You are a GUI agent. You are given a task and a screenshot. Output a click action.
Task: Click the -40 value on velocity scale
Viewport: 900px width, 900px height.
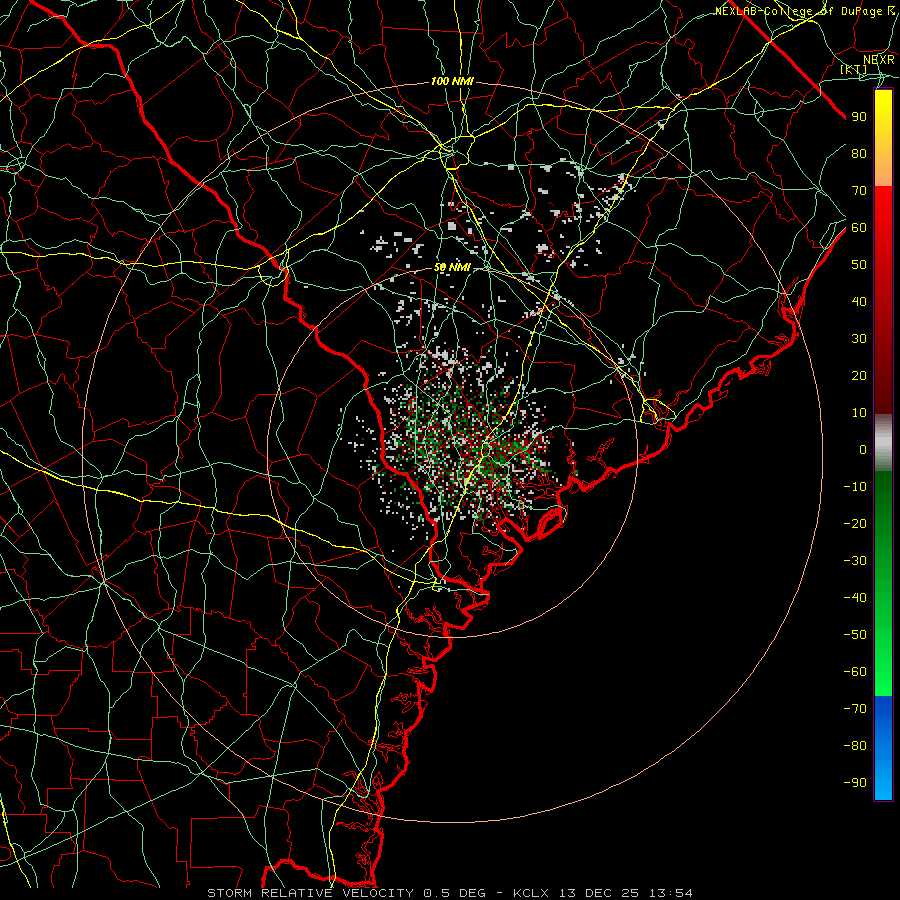coord(855,598)
